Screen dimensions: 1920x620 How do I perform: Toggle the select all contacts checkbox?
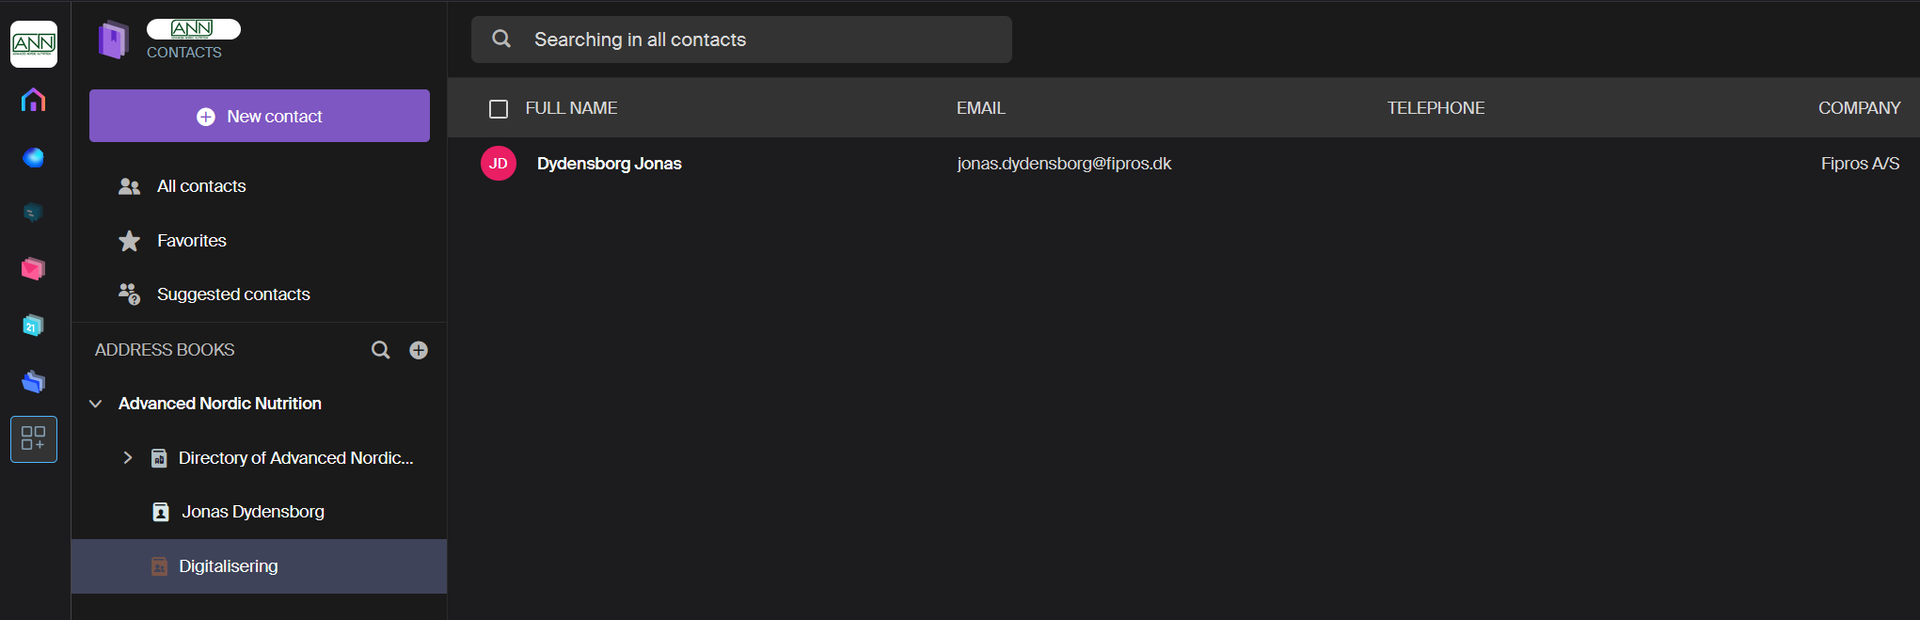[x=498, y=109]
